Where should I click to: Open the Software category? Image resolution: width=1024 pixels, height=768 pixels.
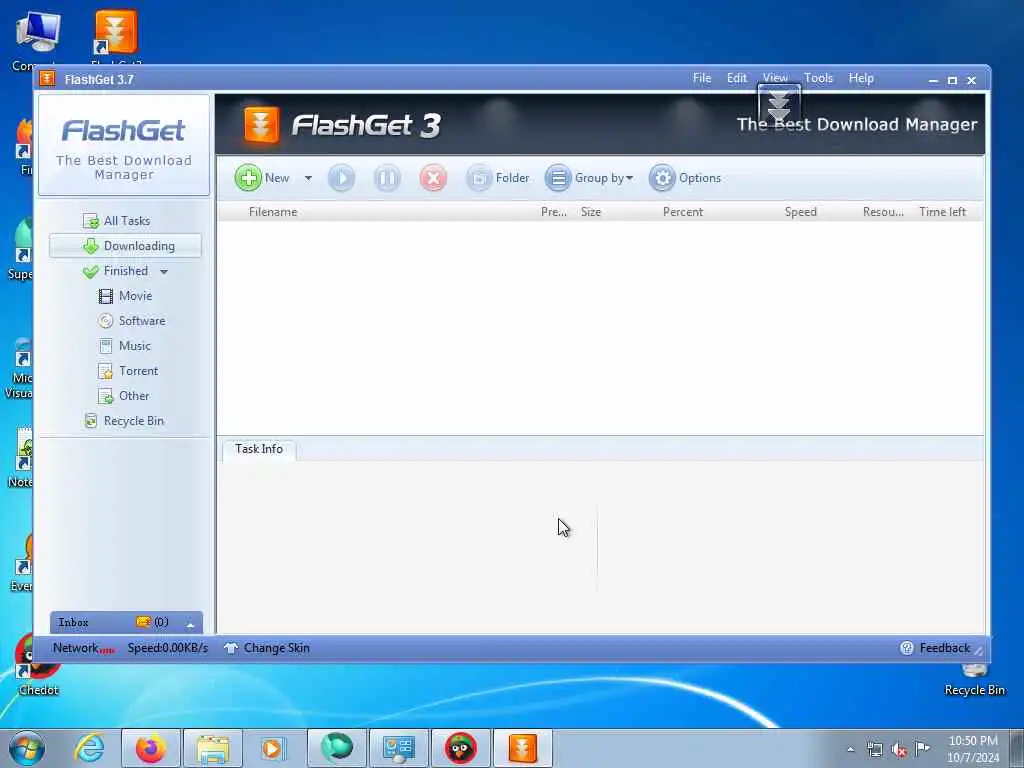[132, 321]
